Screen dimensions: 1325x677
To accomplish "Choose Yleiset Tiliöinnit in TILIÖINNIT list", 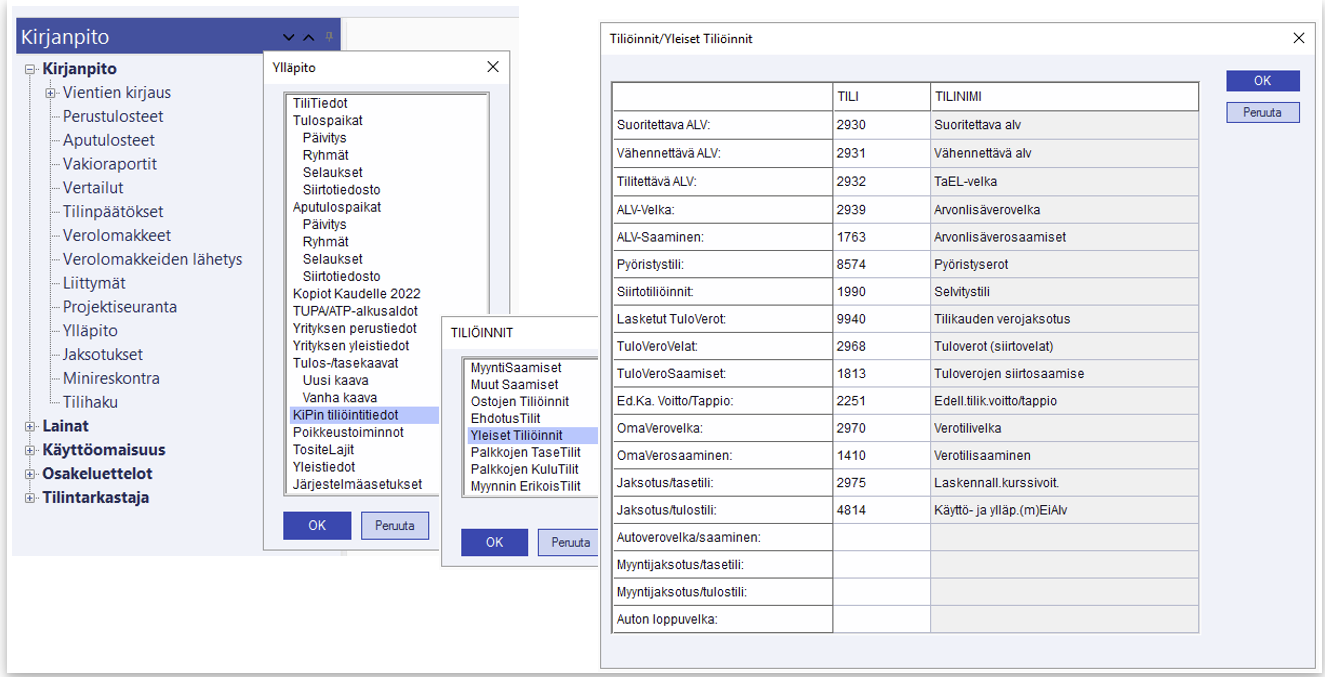I will tap(516, 436).
